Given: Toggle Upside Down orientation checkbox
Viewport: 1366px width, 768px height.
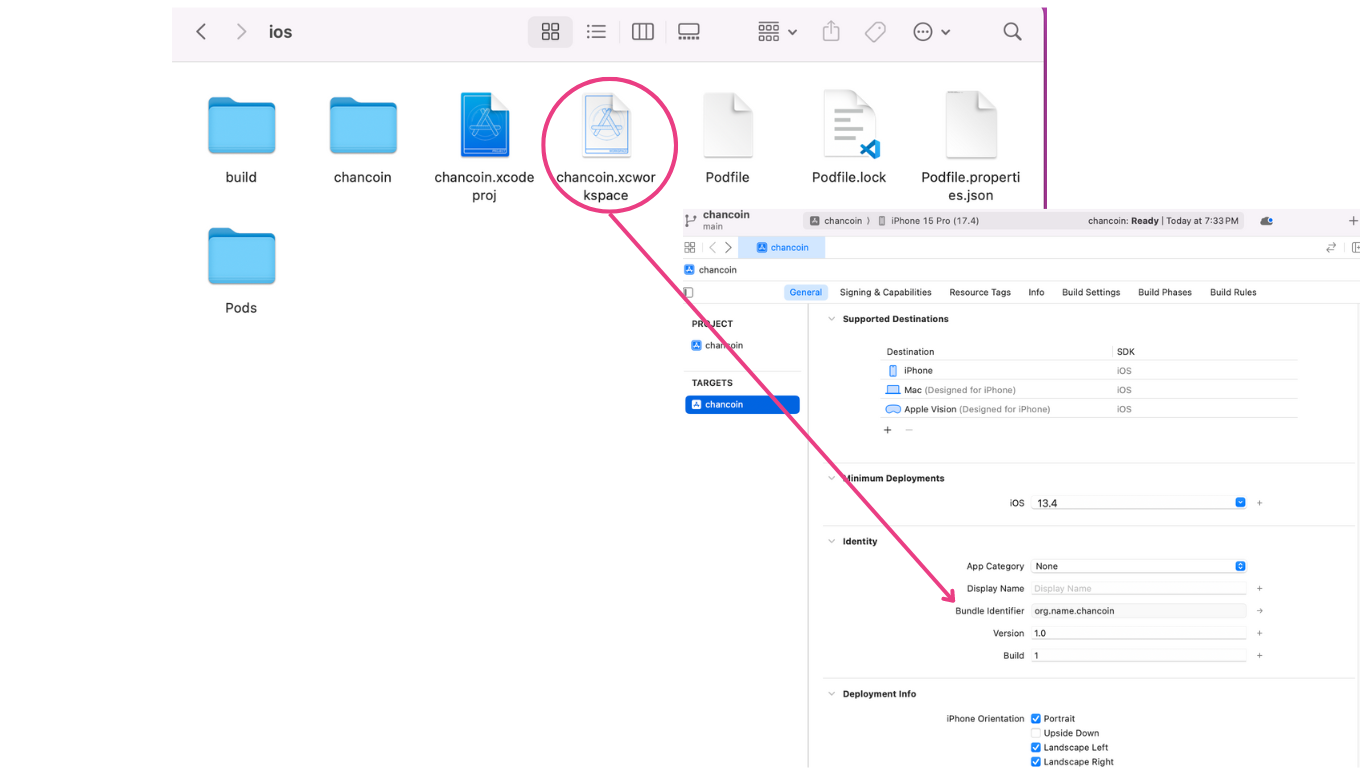Looking at the screenshot, I should [x=1036, y=733].
